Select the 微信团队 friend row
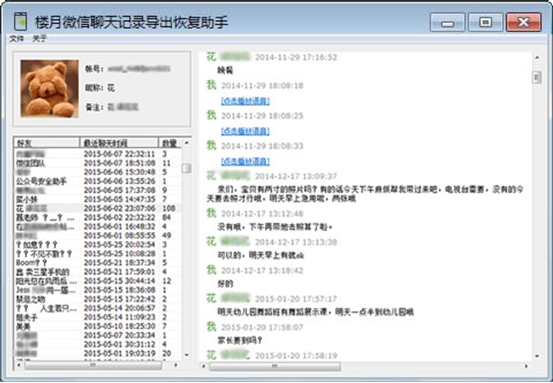553x383 pixels. coord(98,163)
